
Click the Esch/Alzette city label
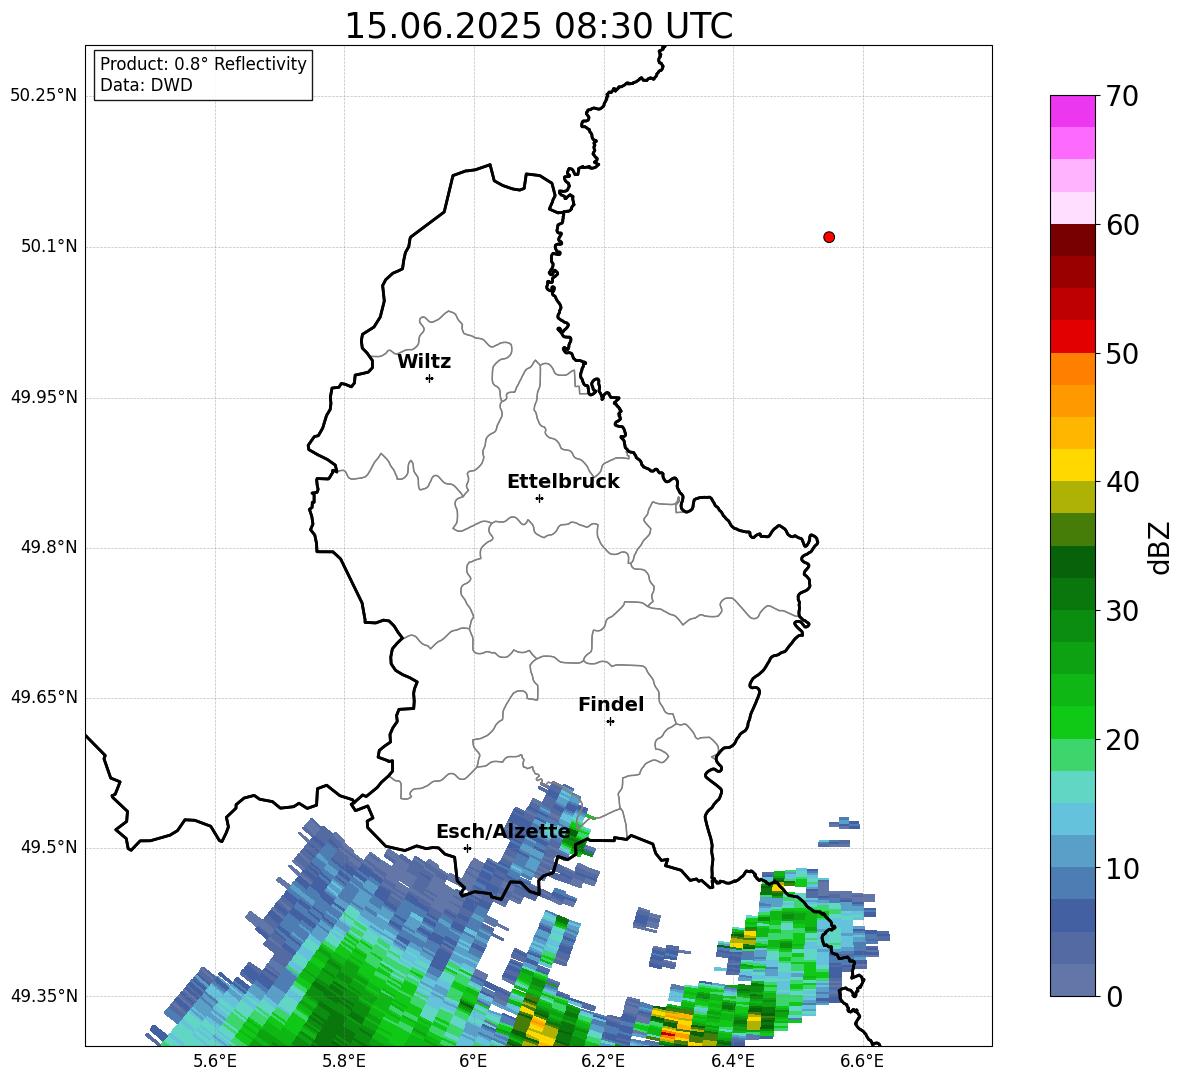[503, 831]
